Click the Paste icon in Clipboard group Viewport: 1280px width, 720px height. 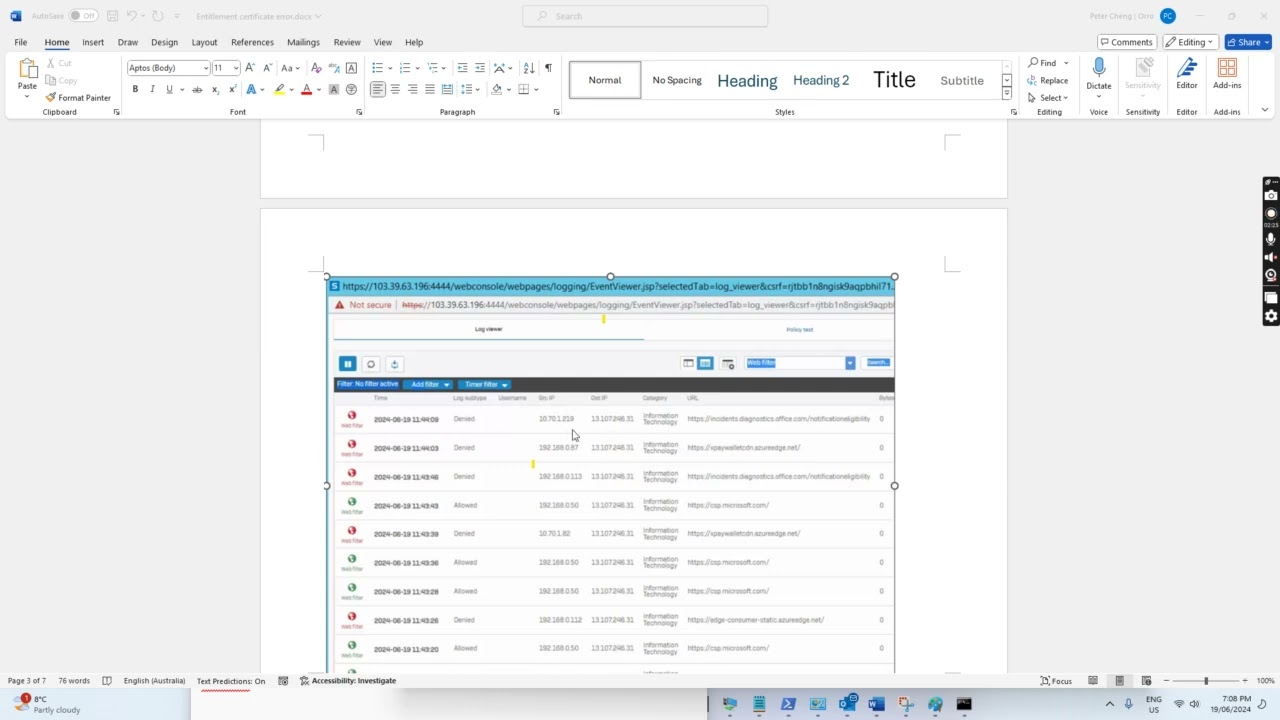27,70
